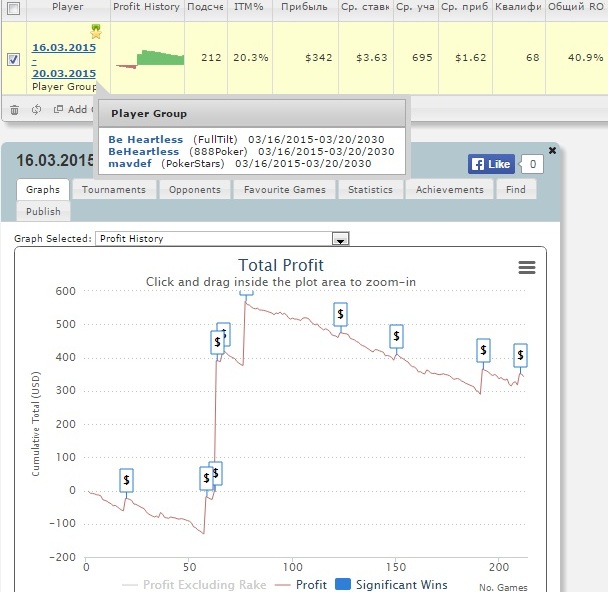Toggle the checked player row checkbox

pos(13,59)
